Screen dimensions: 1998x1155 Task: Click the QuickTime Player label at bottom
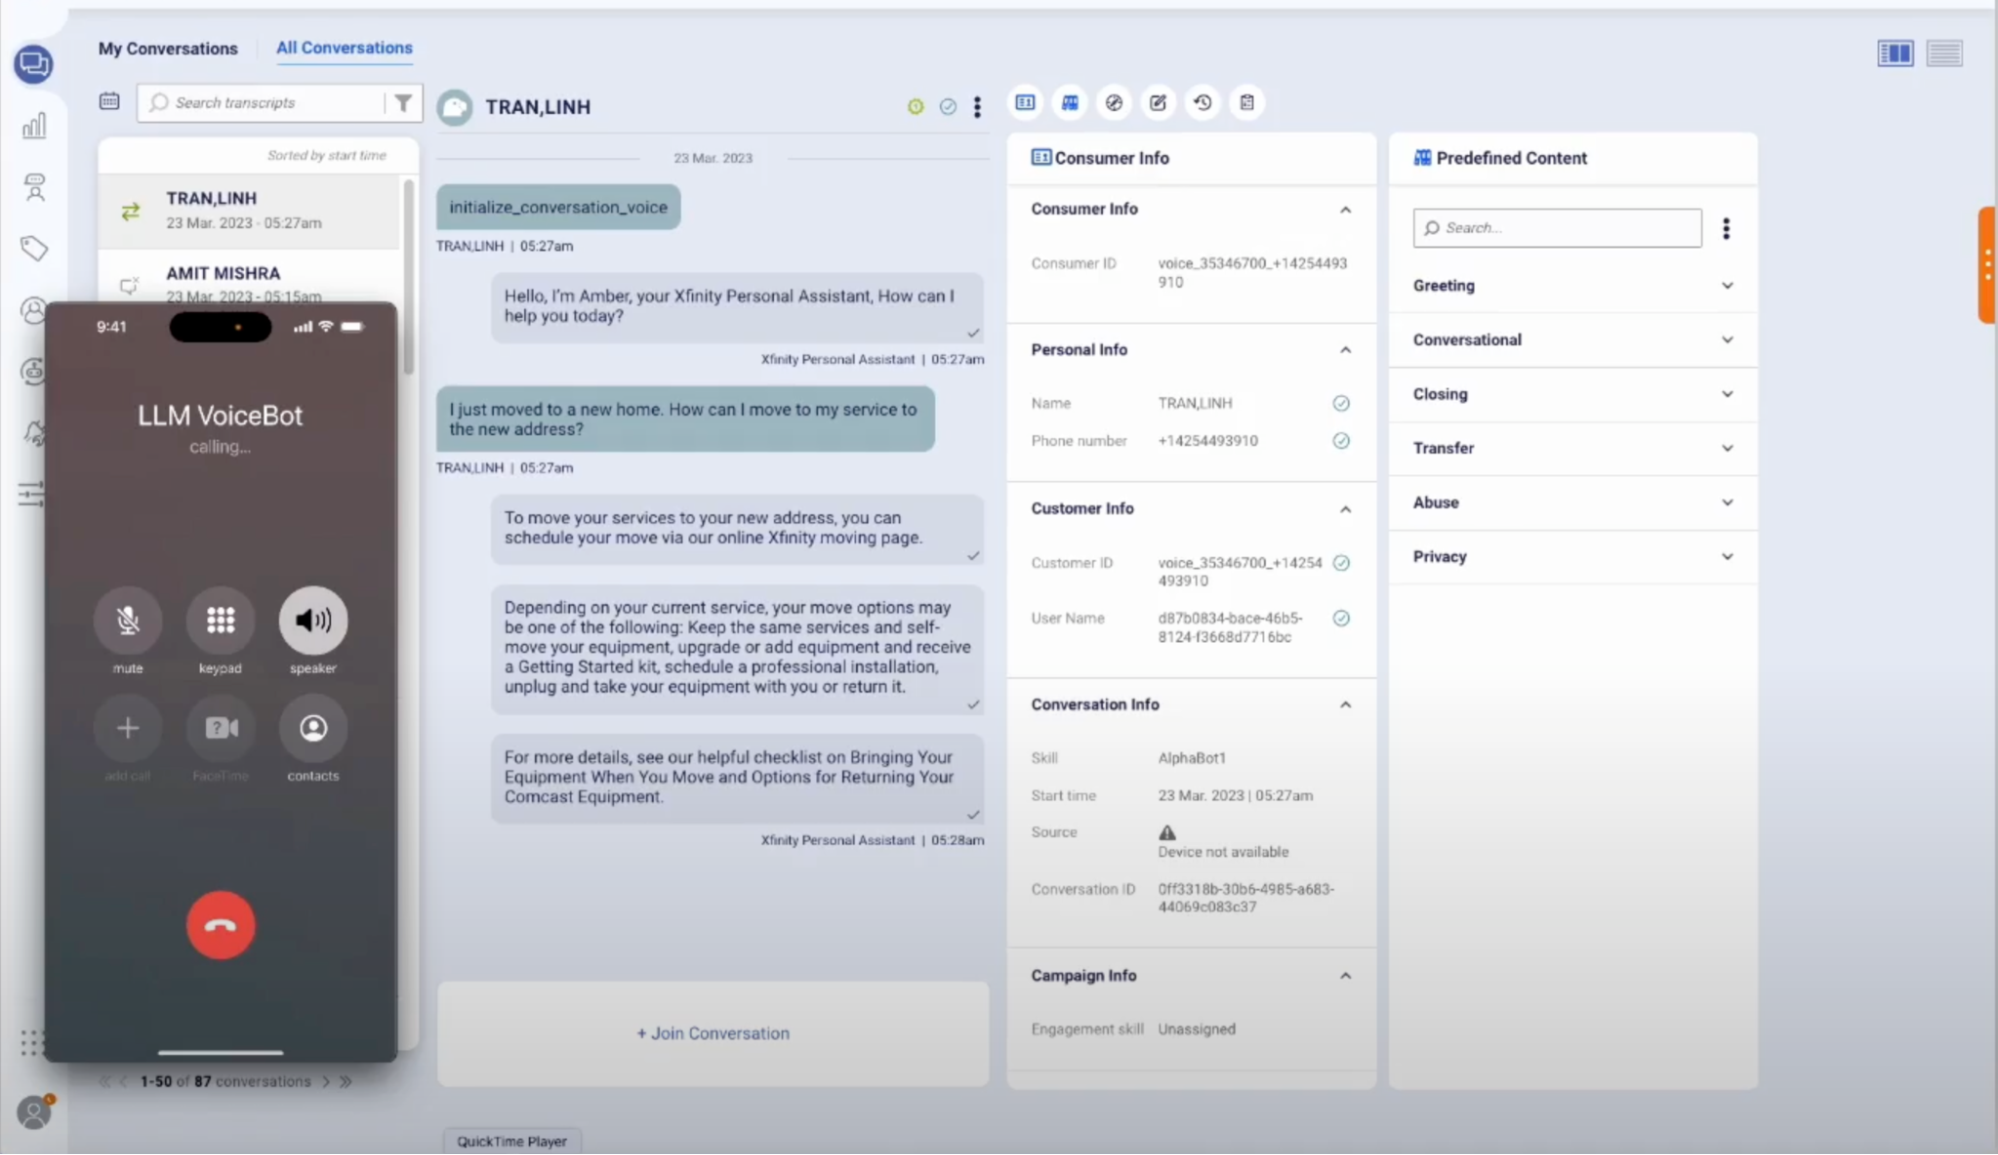(512, 1141)
